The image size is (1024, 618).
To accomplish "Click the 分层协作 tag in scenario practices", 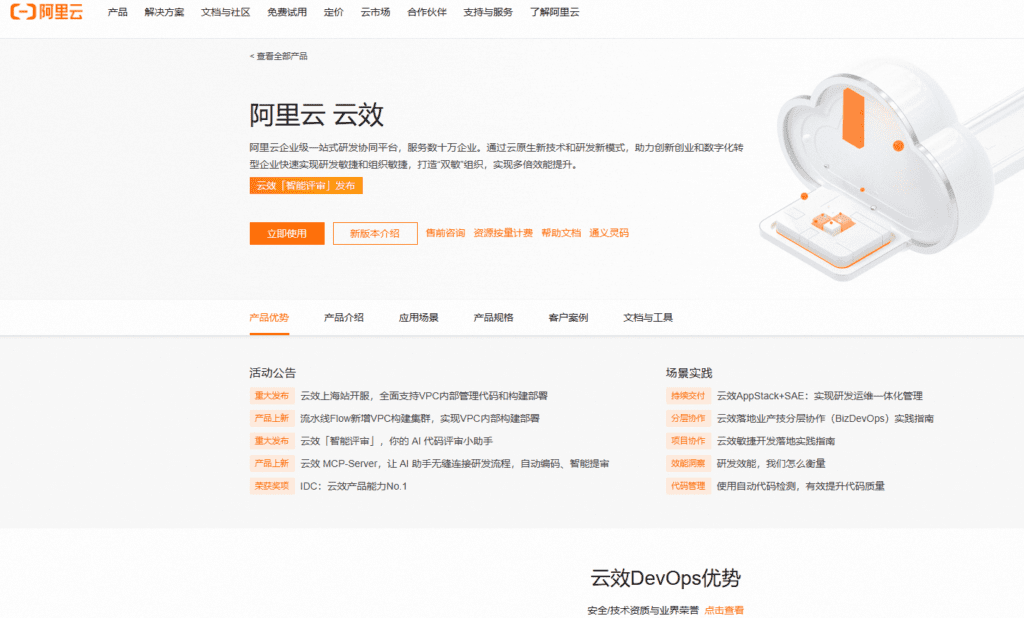I will point(688,418).
